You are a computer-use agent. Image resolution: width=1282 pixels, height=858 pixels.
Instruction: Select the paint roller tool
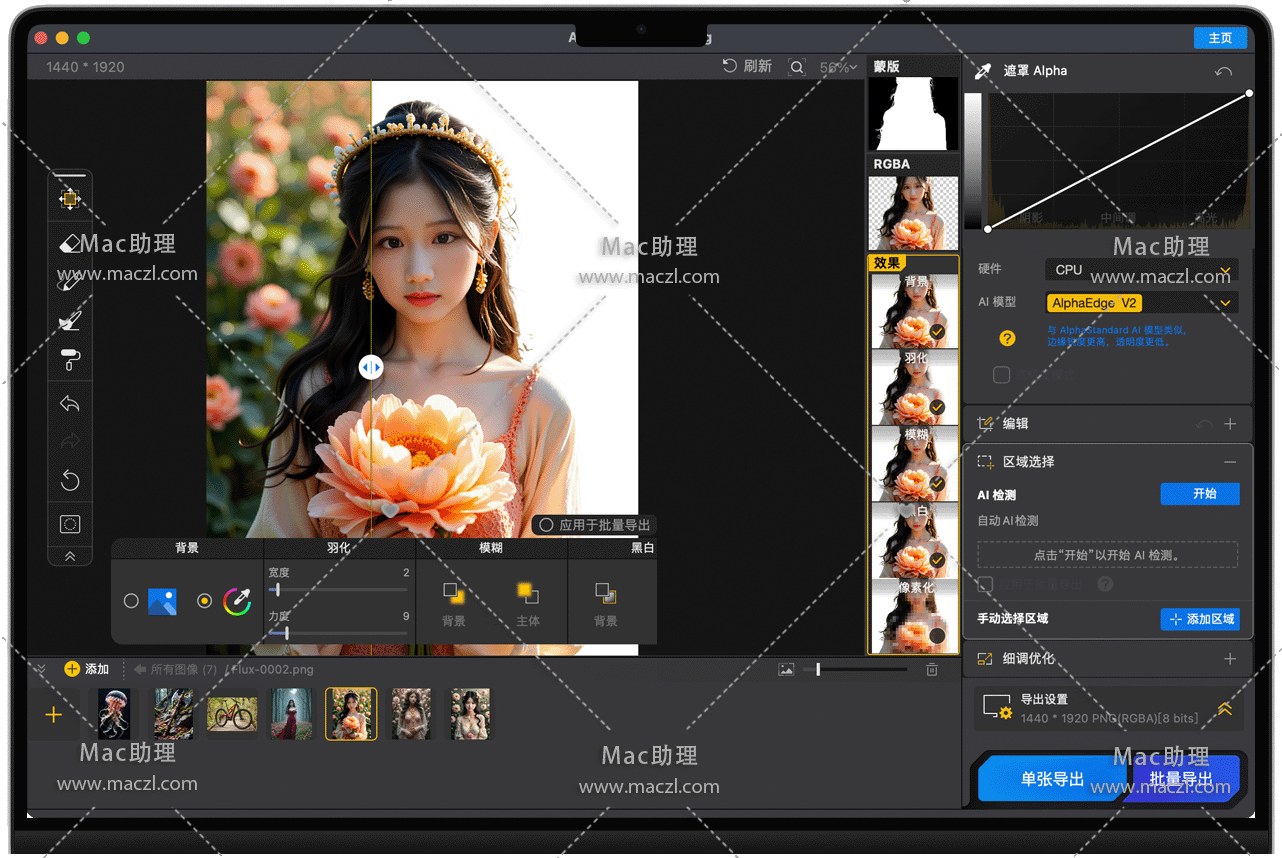[70, 360]
